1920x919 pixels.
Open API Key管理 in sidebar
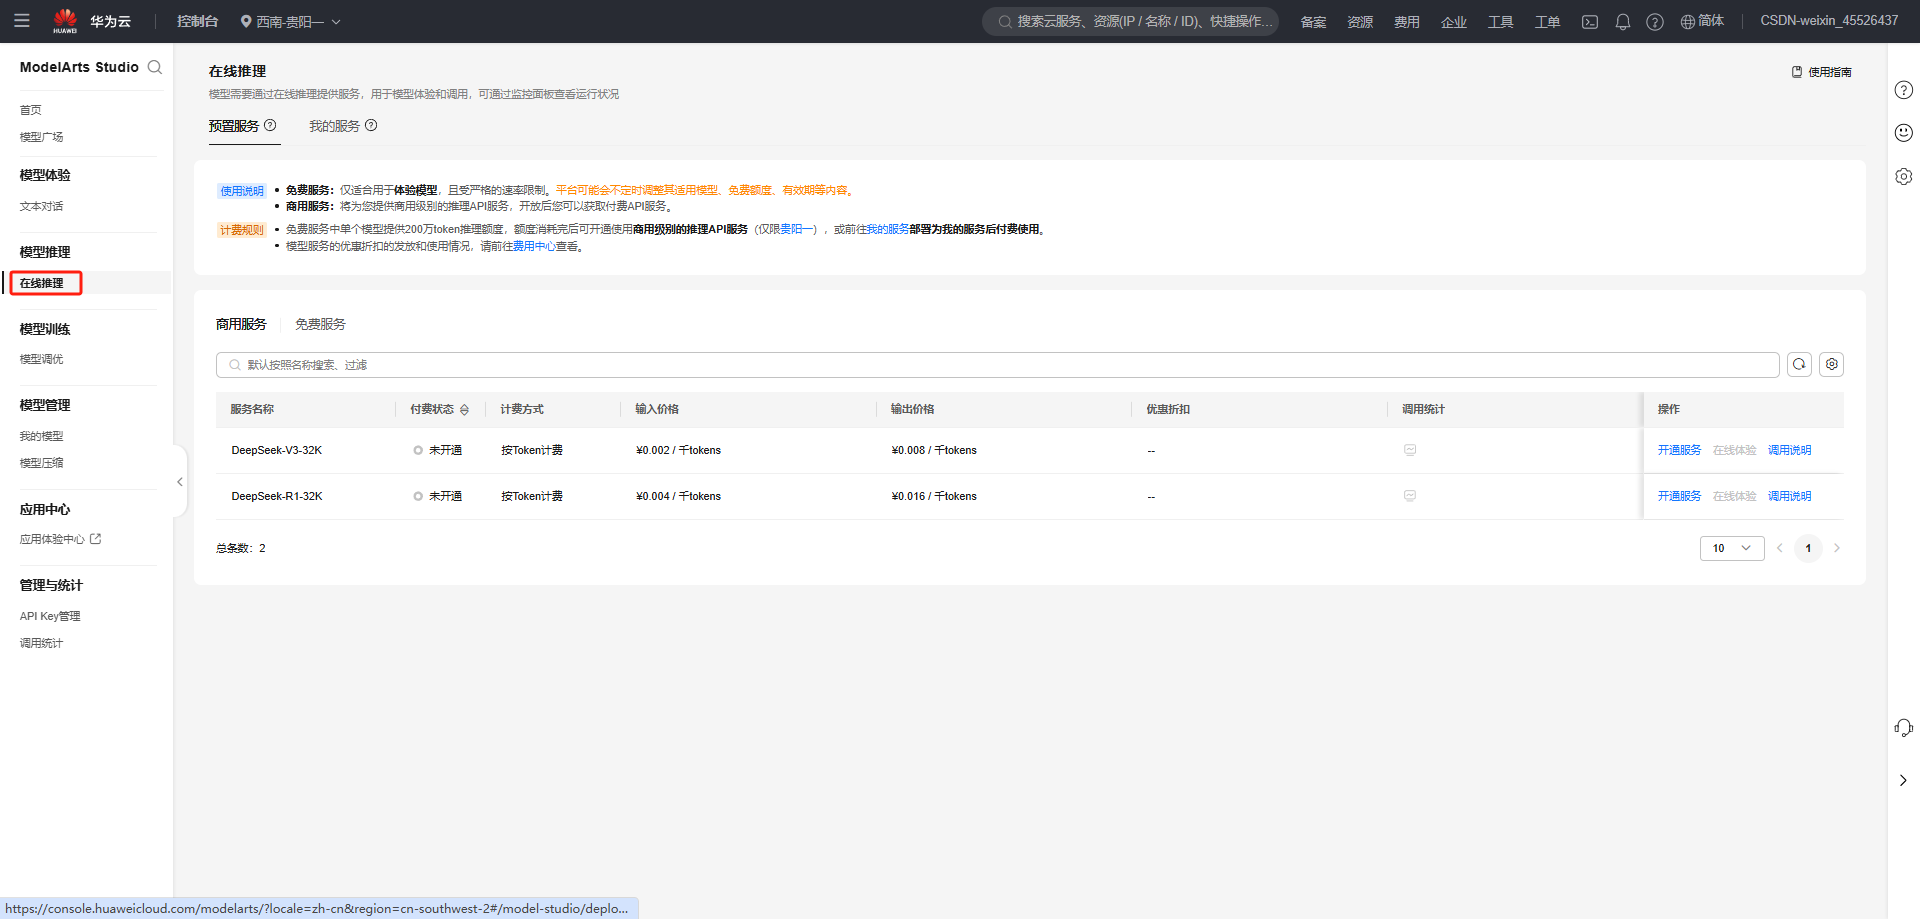coord(50,616)
